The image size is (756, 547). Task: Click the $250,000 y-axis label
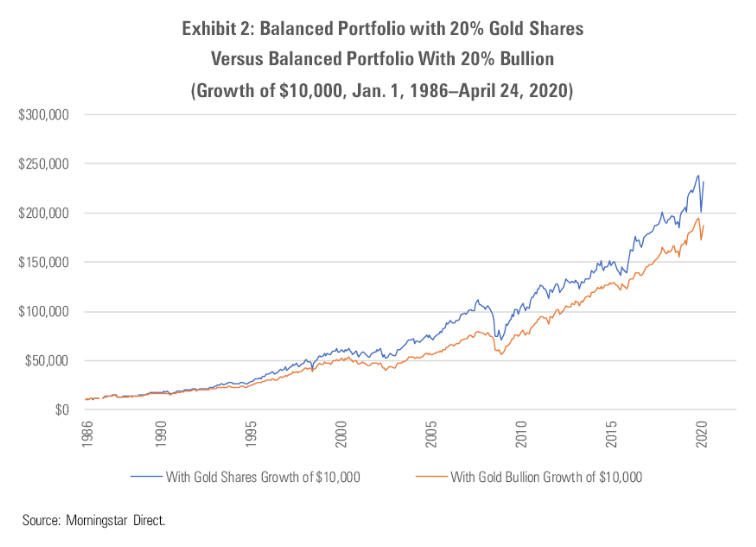(43, 164)
